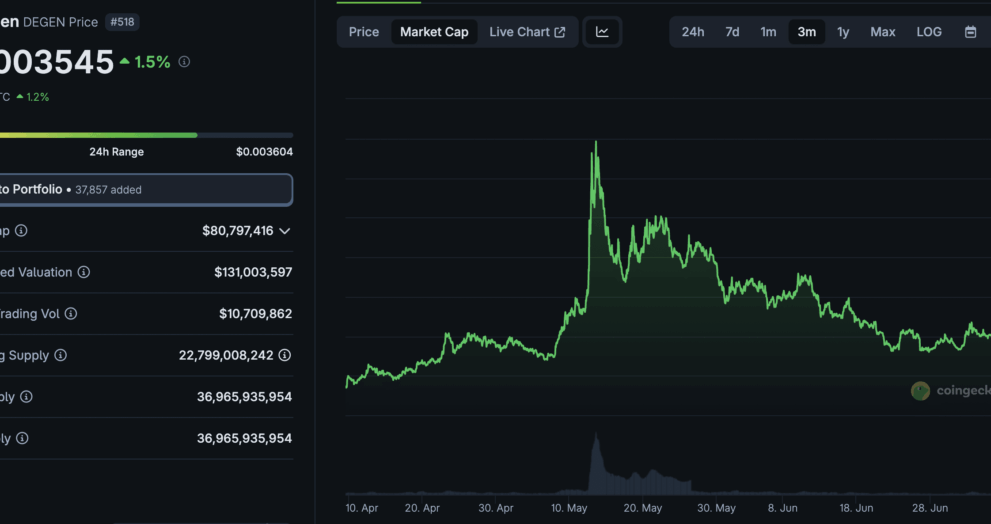Click info icon next to 1.5% change
Screen dimensions: 991x524
point(184,62)
